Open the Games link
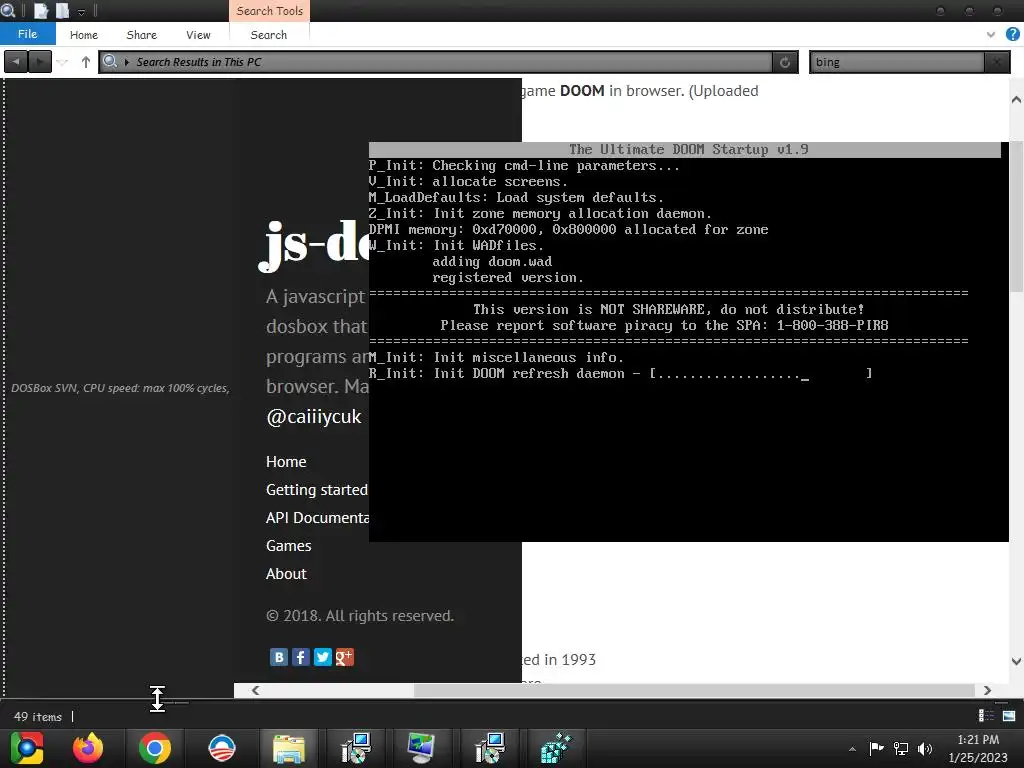 (x=289, y=546)
